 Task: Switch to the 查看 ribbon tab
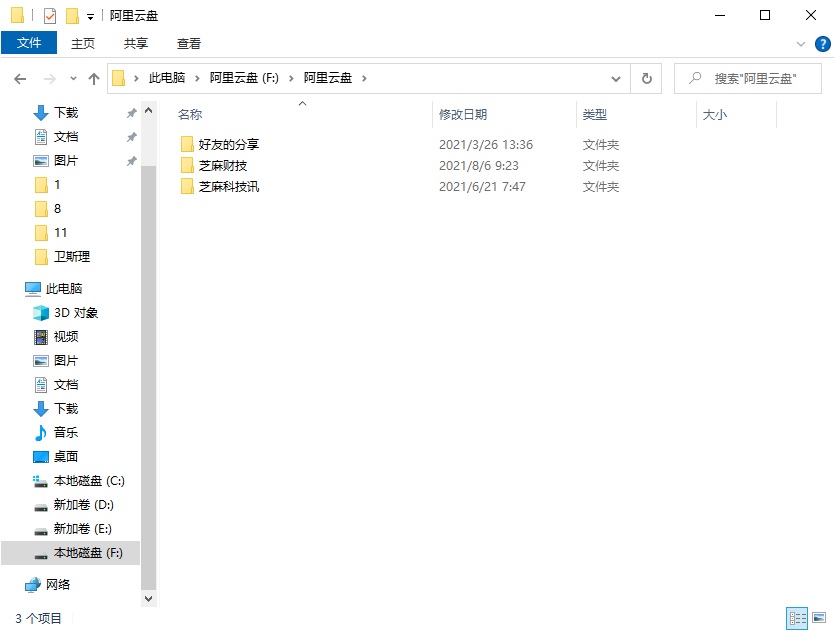(x=188, y=43)
